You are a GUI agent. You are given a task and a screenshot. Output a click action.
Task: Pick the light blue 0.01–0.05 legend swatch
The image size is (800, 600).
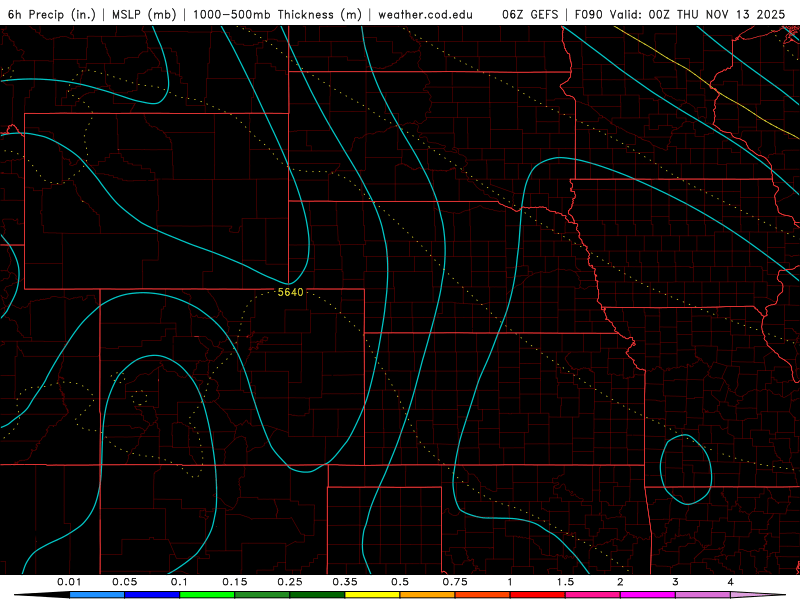coord(97,595)
